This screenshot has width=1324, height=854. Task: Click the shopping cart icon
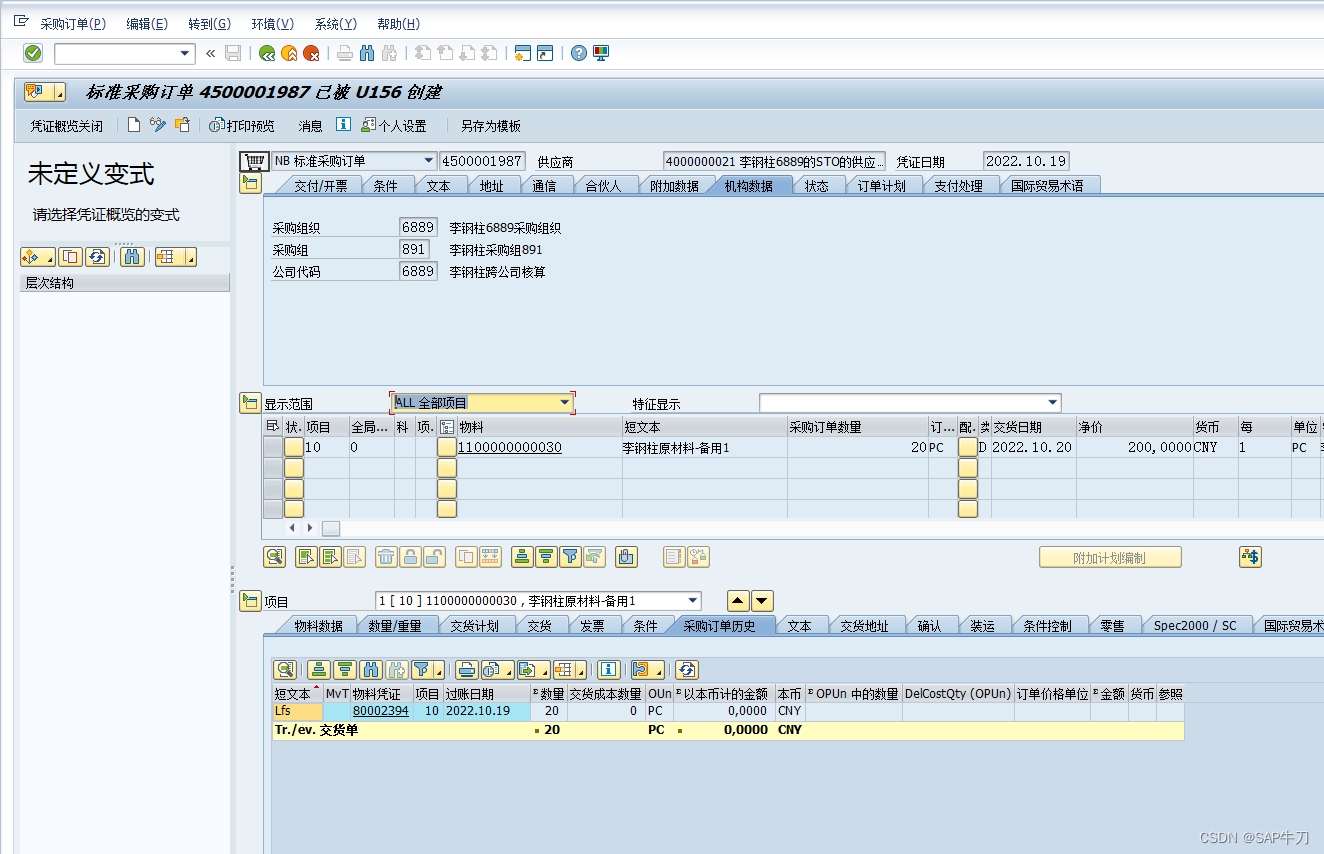click(255, 161)
